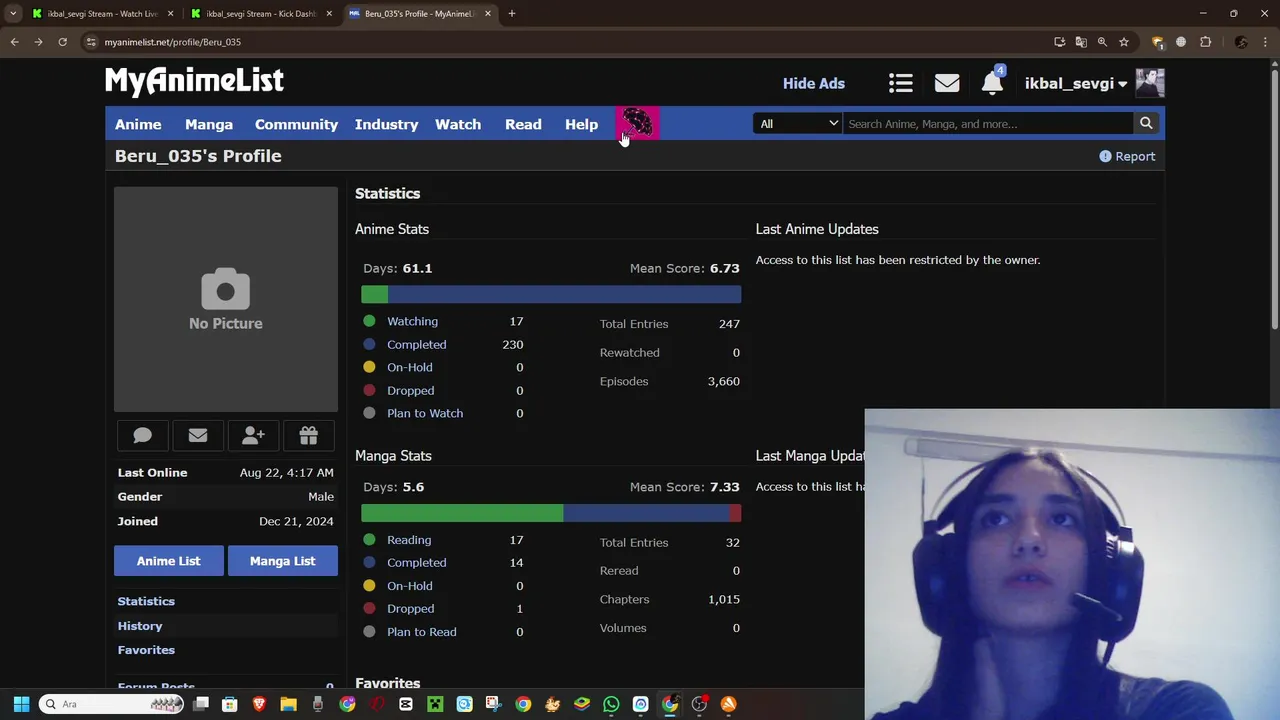The image size is (1280, 720).
Task: Open the Favorites sidebar link
Action: [x=146, y=650]
